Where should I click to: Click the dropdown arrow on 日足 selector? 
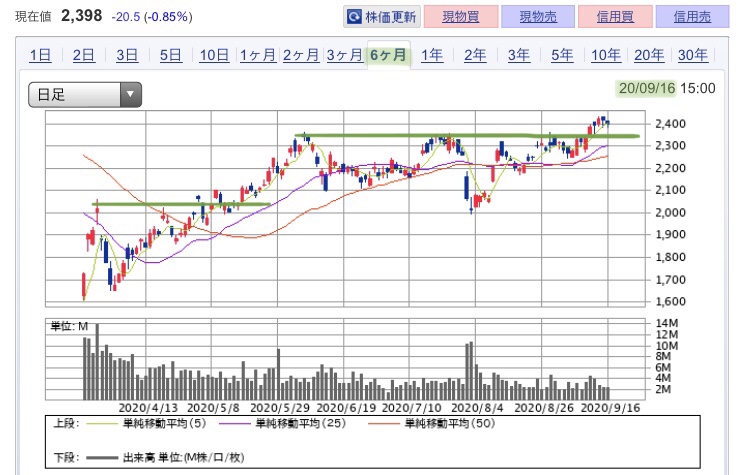pos(131,94)
